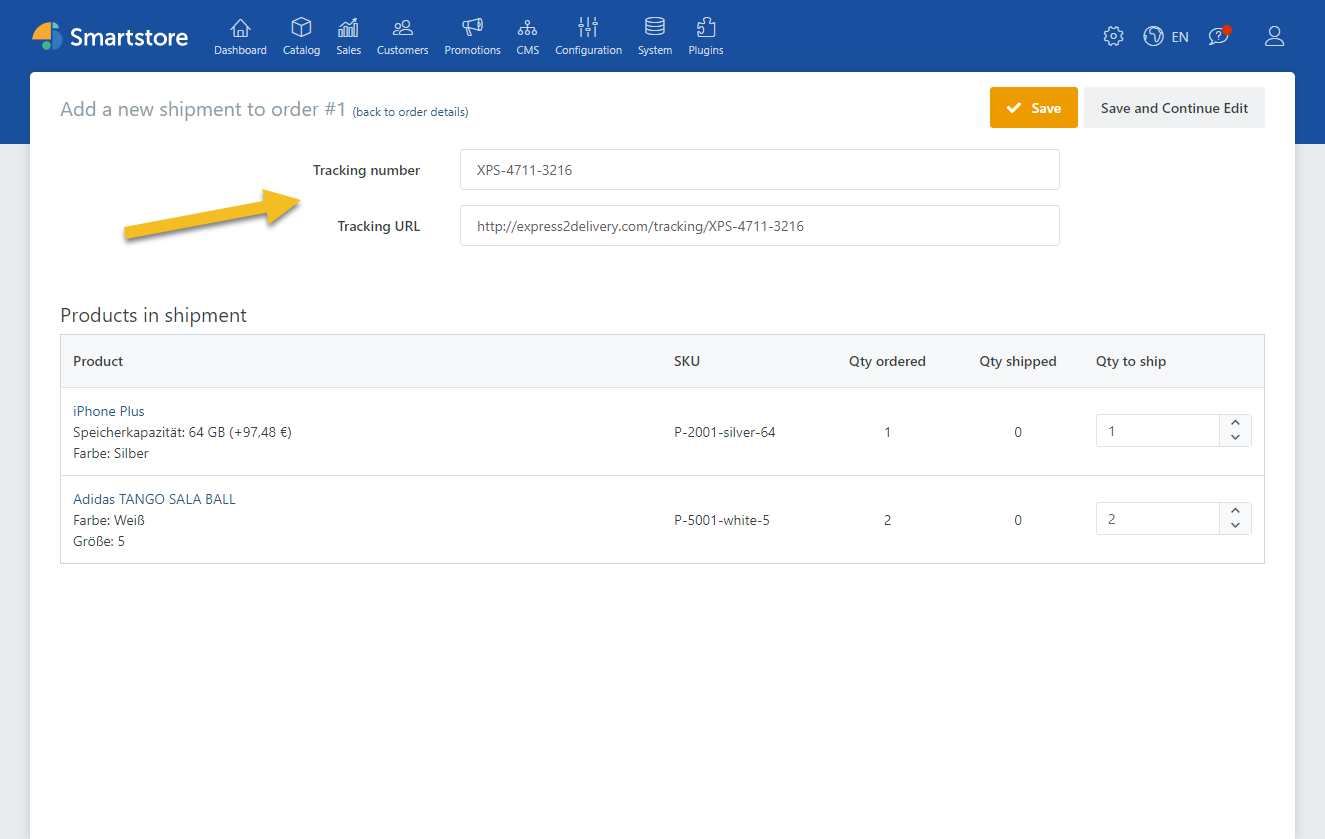Click the settings gear icon

coord(1113,36)
